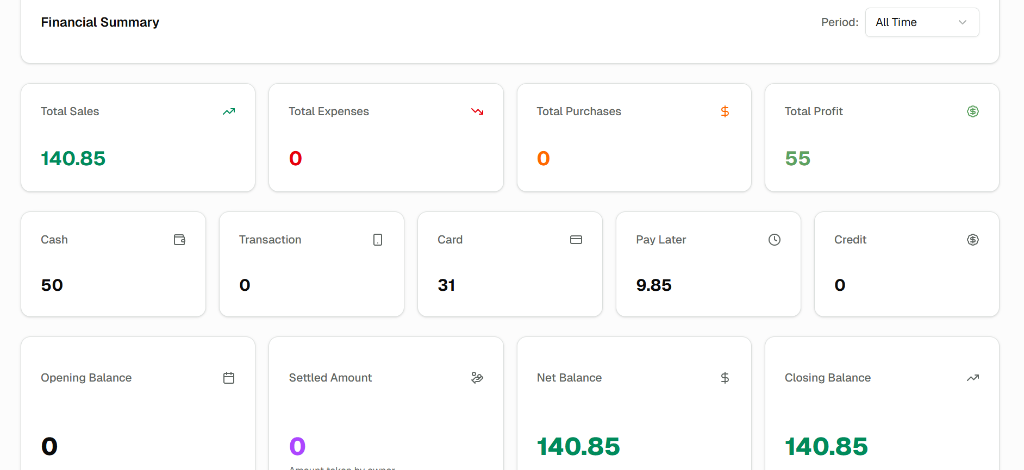Screen dimensions: 1024x470
Task: Select the Total Profit value 55
Action: point(797,159)
